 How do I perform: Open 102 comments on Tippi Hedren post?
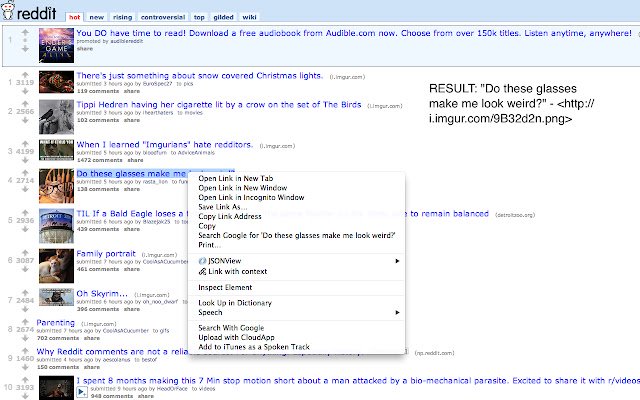coord(98,120)
